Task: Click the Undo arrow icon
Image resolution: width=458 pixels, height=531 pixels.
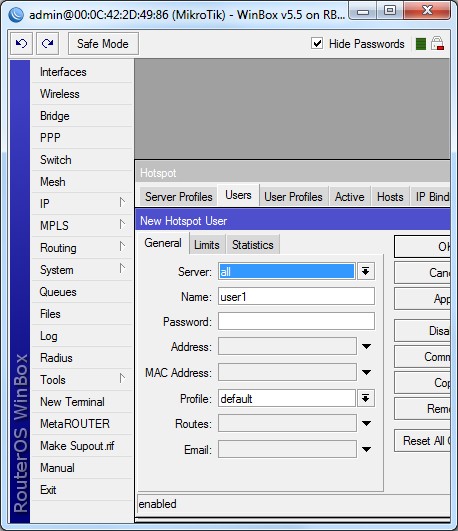Action: [21, 43]
